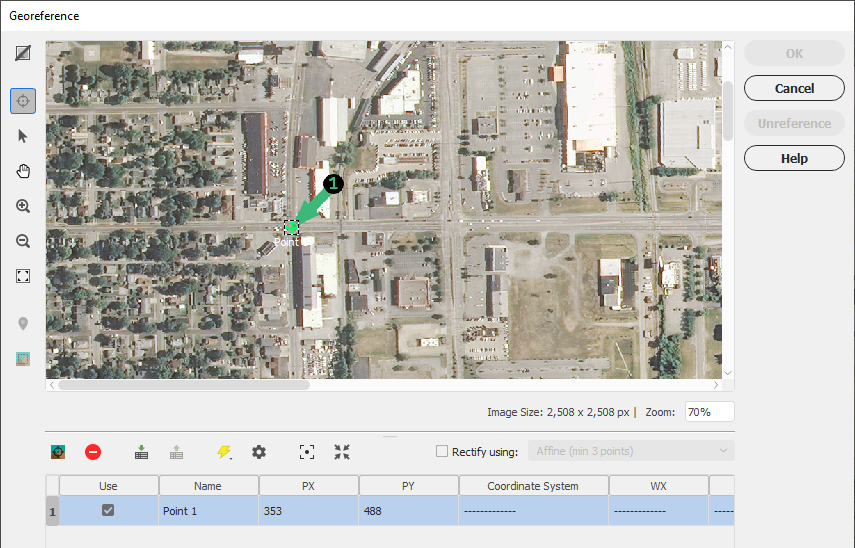Image resolution: width=855 pixels, height=548 pixels.
Task: Click the OK button
Action: (794, 53)
